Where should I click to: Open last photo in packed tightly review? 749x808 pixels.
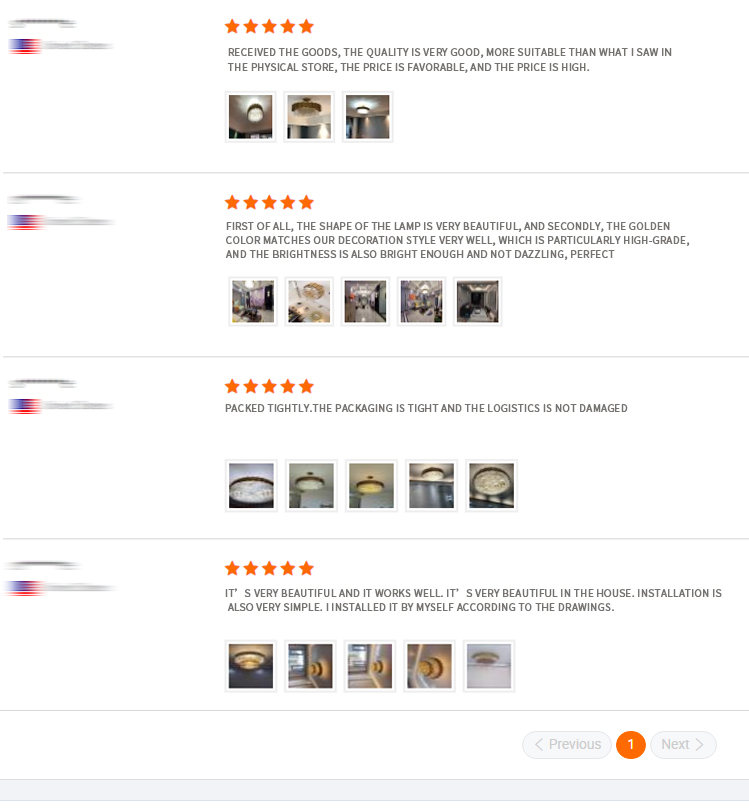point(491,485)
